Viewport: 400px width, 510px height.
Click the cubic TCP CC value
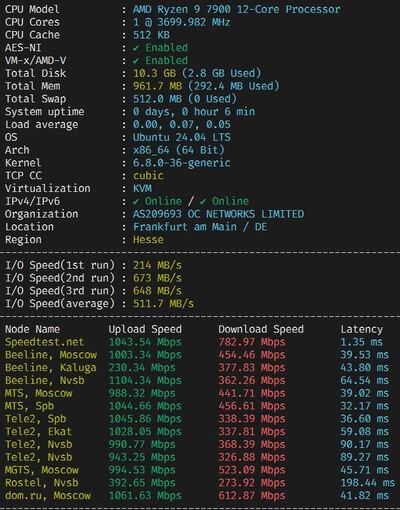pos(148,176)
